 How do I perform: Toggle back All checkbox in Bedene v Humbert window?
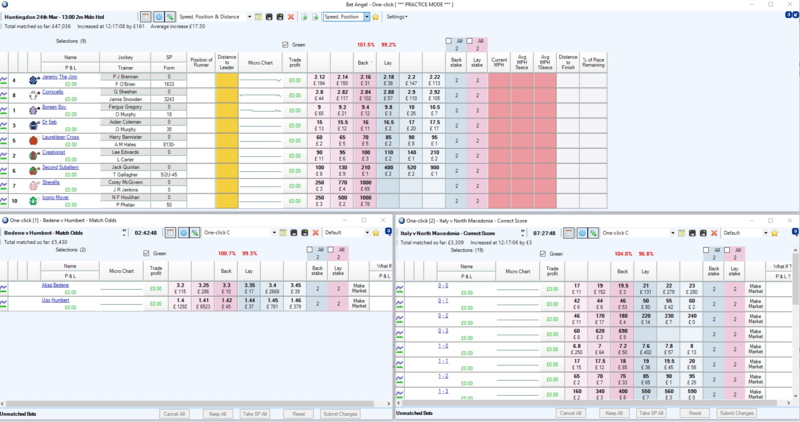310,250
